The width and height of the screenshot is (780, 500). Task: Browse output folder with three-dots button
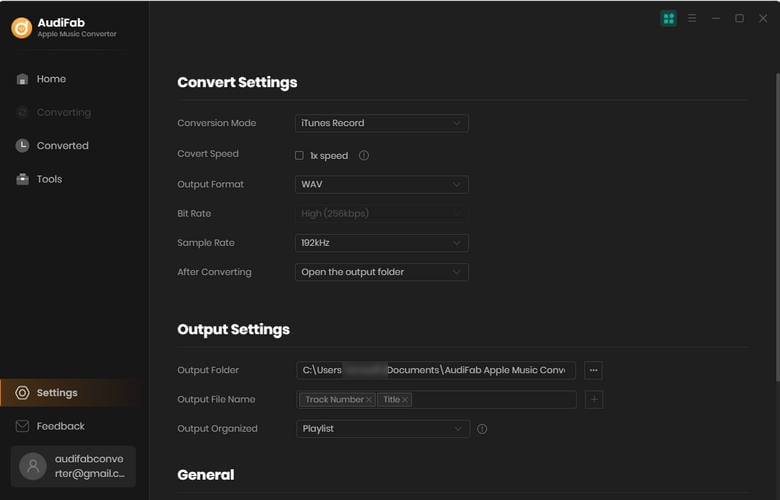point(593,370)
